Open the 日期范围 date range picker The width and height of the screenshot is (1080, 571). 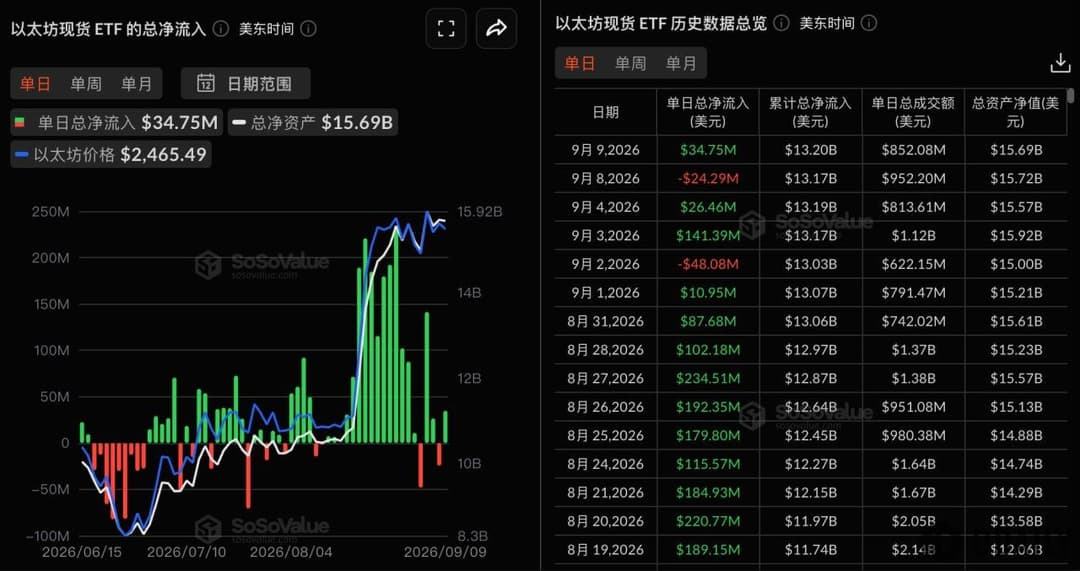[246, 84]
